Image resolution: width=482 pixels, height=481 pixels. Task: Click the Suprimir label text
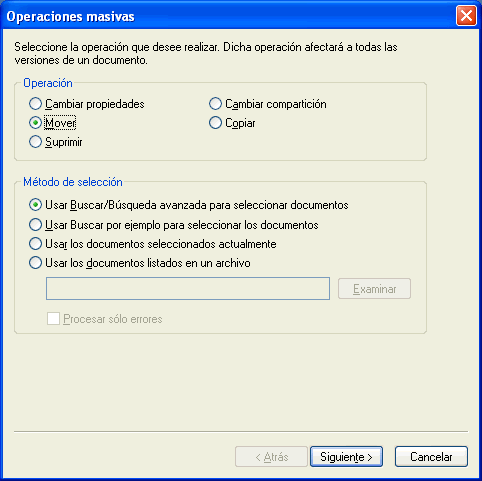click(x=64, y=142)
